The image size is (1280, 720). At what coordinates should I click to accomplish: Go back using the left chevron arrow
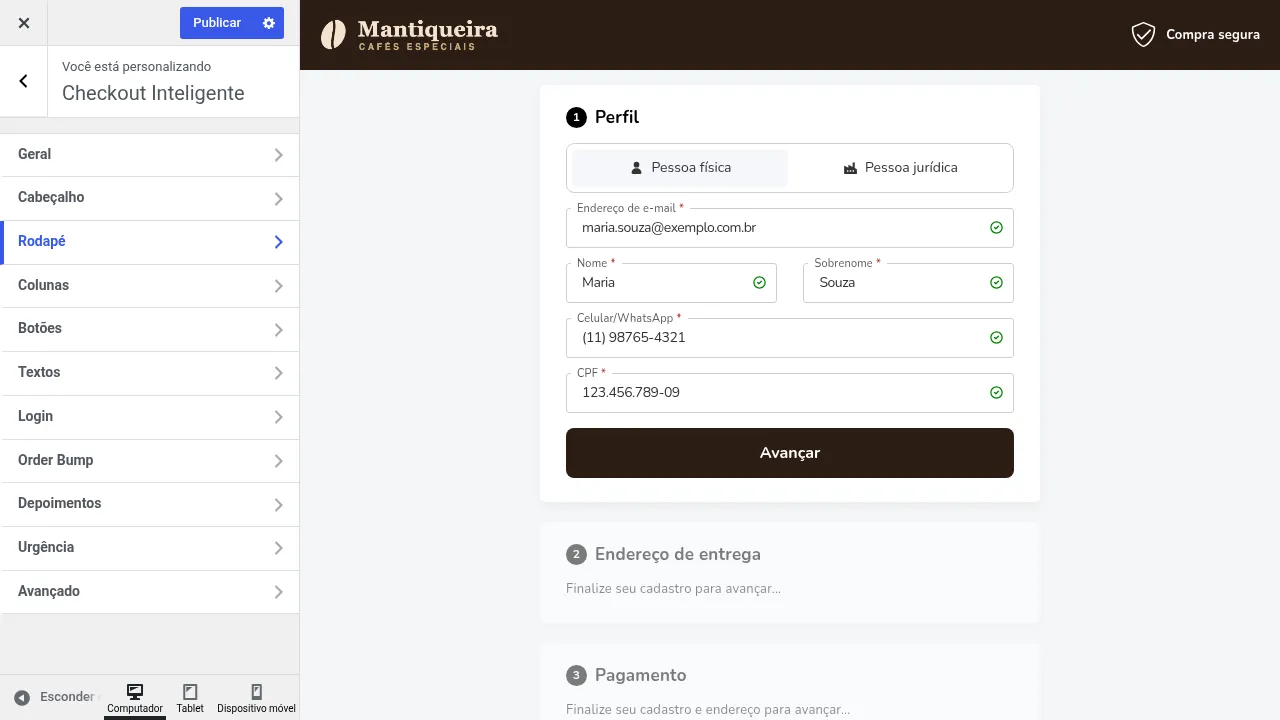point(24,81)
